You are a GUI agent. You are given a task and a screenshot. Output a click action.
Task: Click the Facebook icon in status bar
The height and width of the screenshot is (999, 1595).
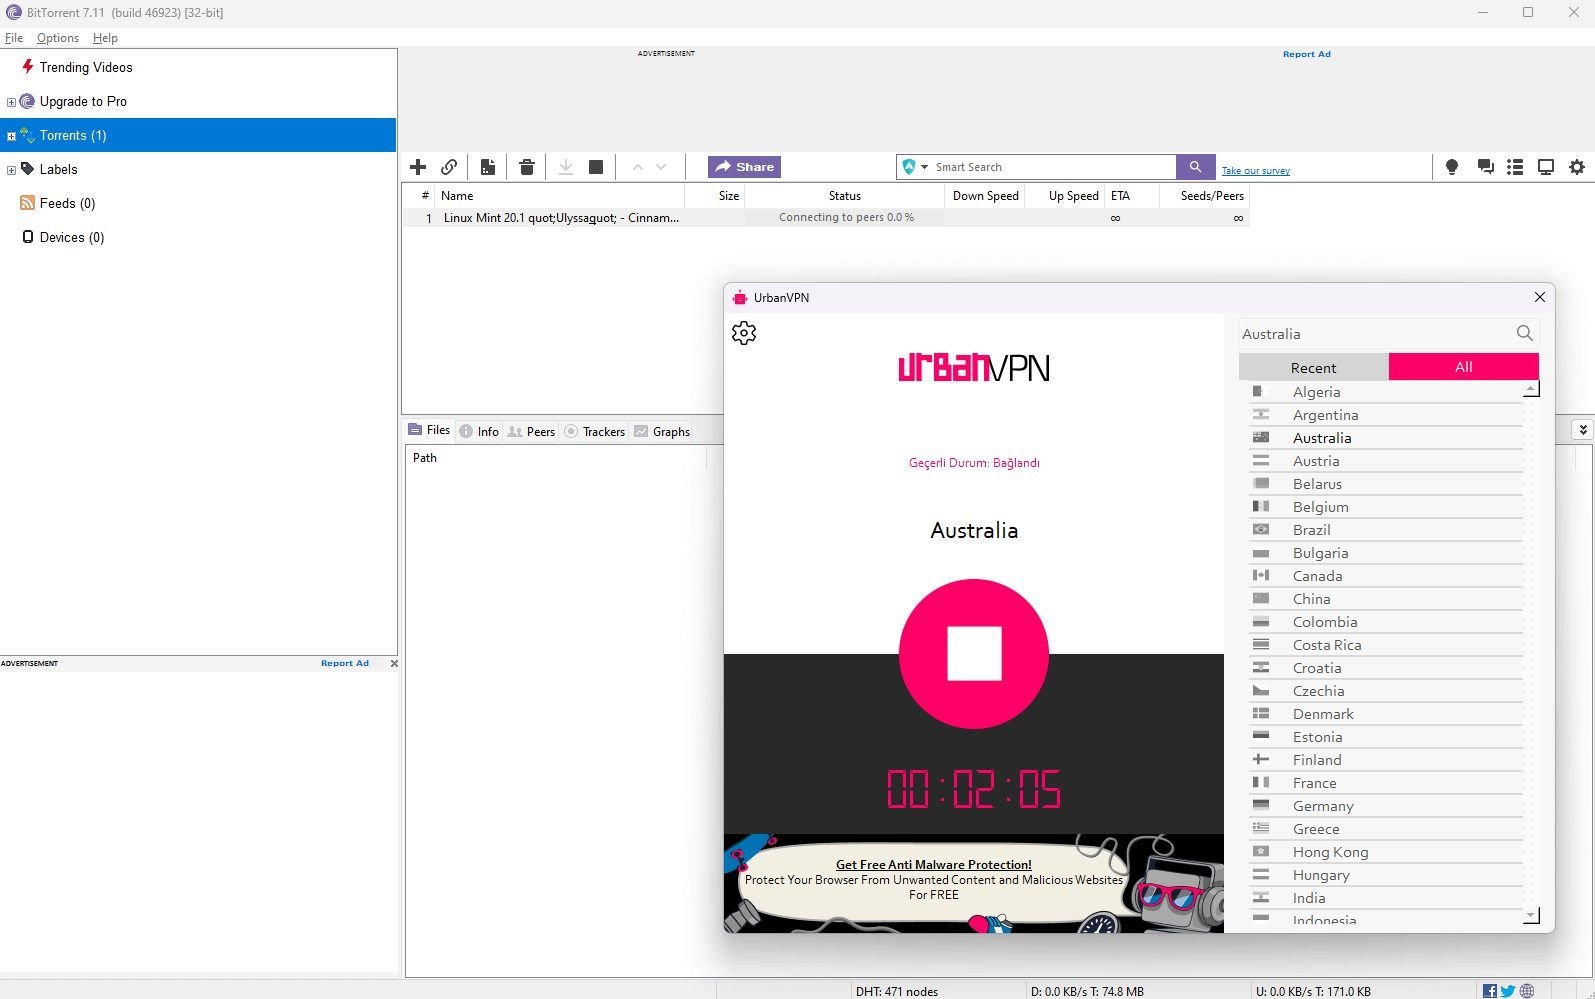coord(1490,991)
